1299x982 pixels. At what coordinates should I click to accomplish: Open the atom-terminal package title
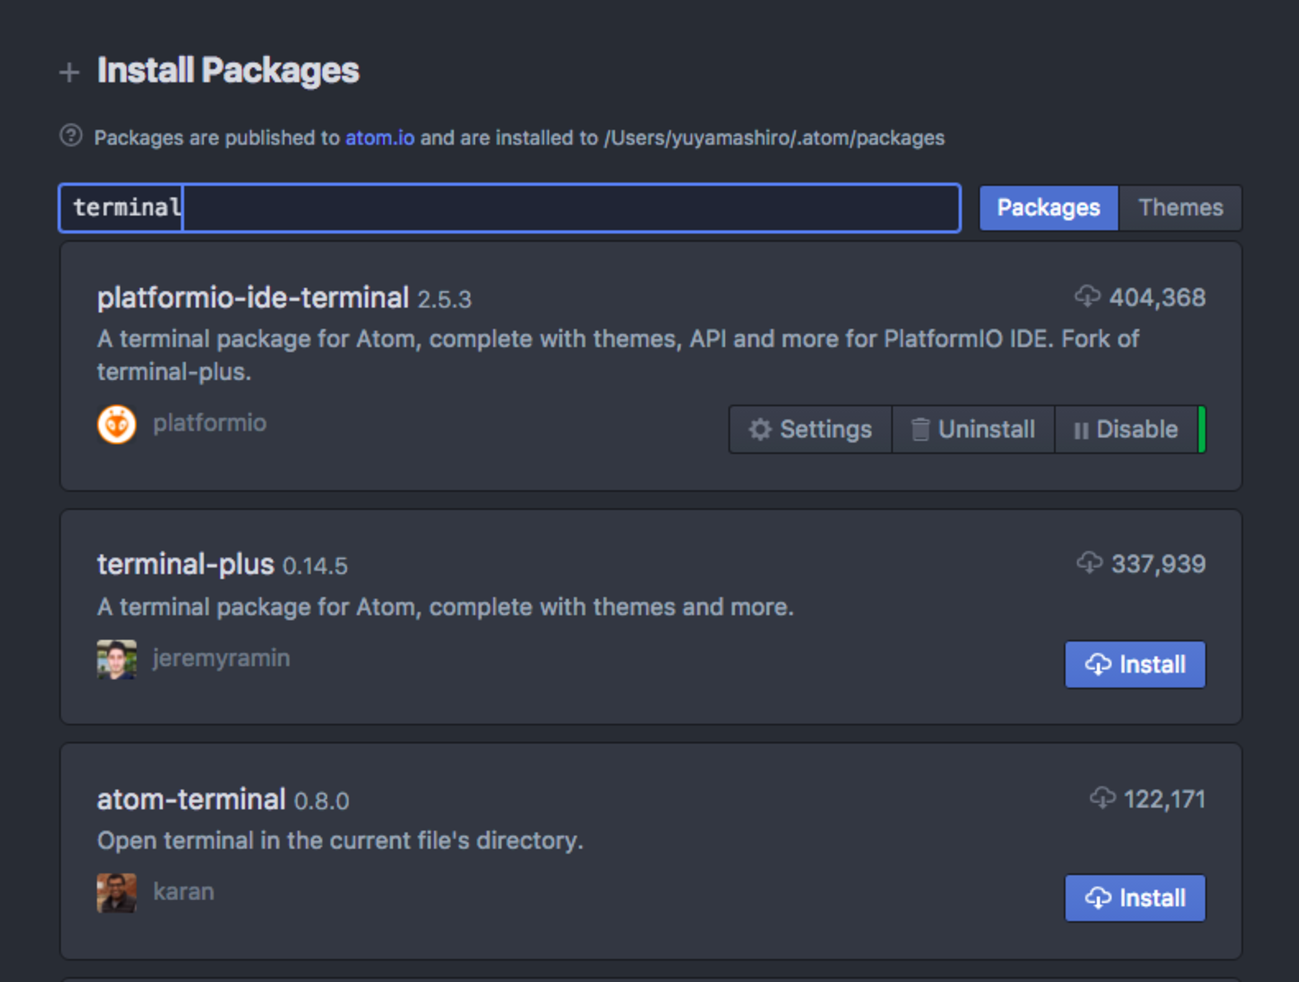pyautogui.click(x=191, y=799)
